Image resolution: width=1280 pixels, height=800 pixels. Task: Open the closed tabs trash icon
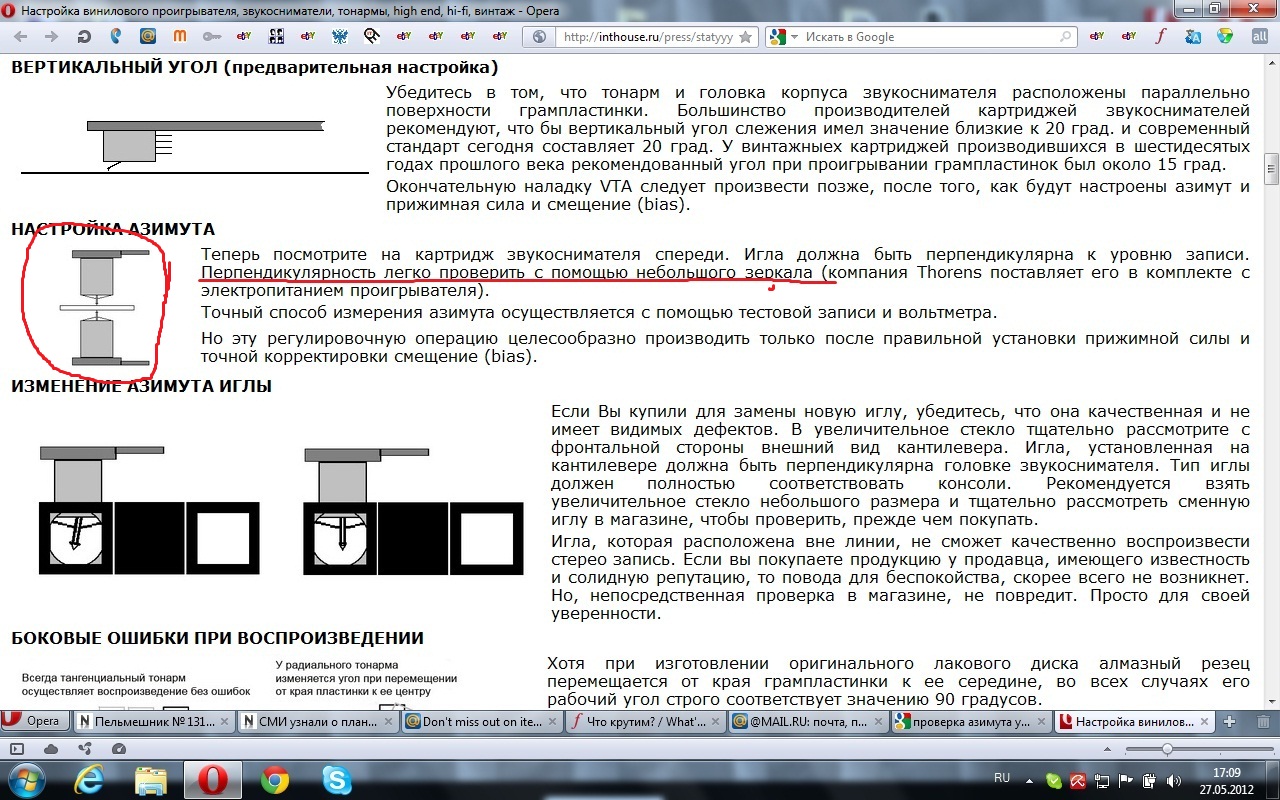1264,721
